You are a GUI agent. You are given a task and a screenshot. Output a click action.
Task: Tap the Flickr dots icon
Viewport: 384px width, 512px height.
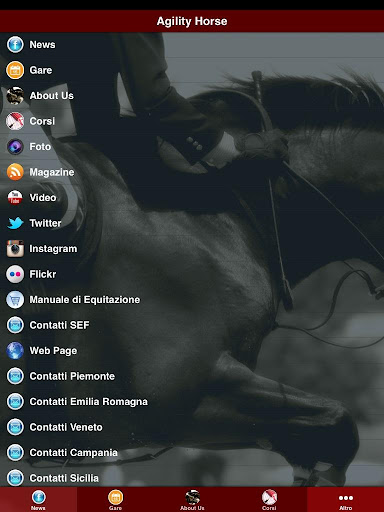point(15,274)
